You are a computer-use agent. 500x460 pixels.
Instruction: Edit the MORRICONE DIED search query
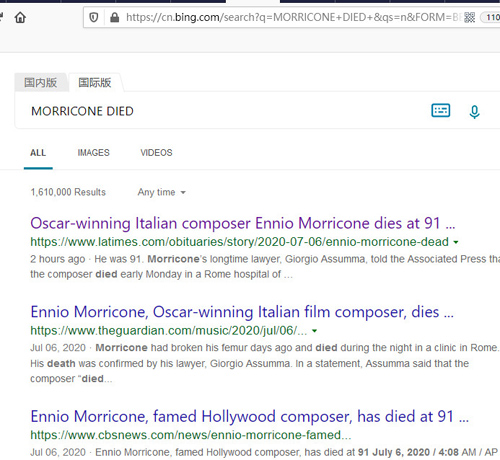(x=82, y=111)
